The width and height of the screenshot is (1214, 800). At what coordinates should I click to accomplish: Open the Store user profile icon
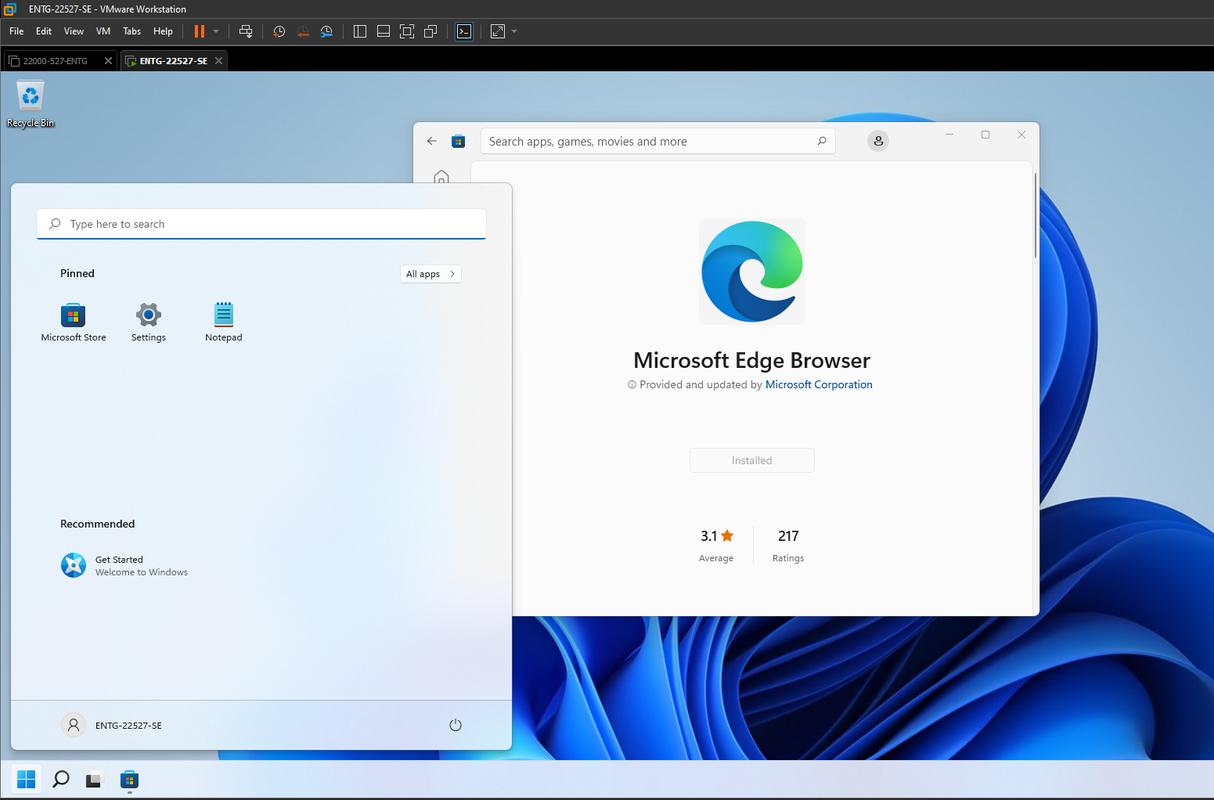878,141
